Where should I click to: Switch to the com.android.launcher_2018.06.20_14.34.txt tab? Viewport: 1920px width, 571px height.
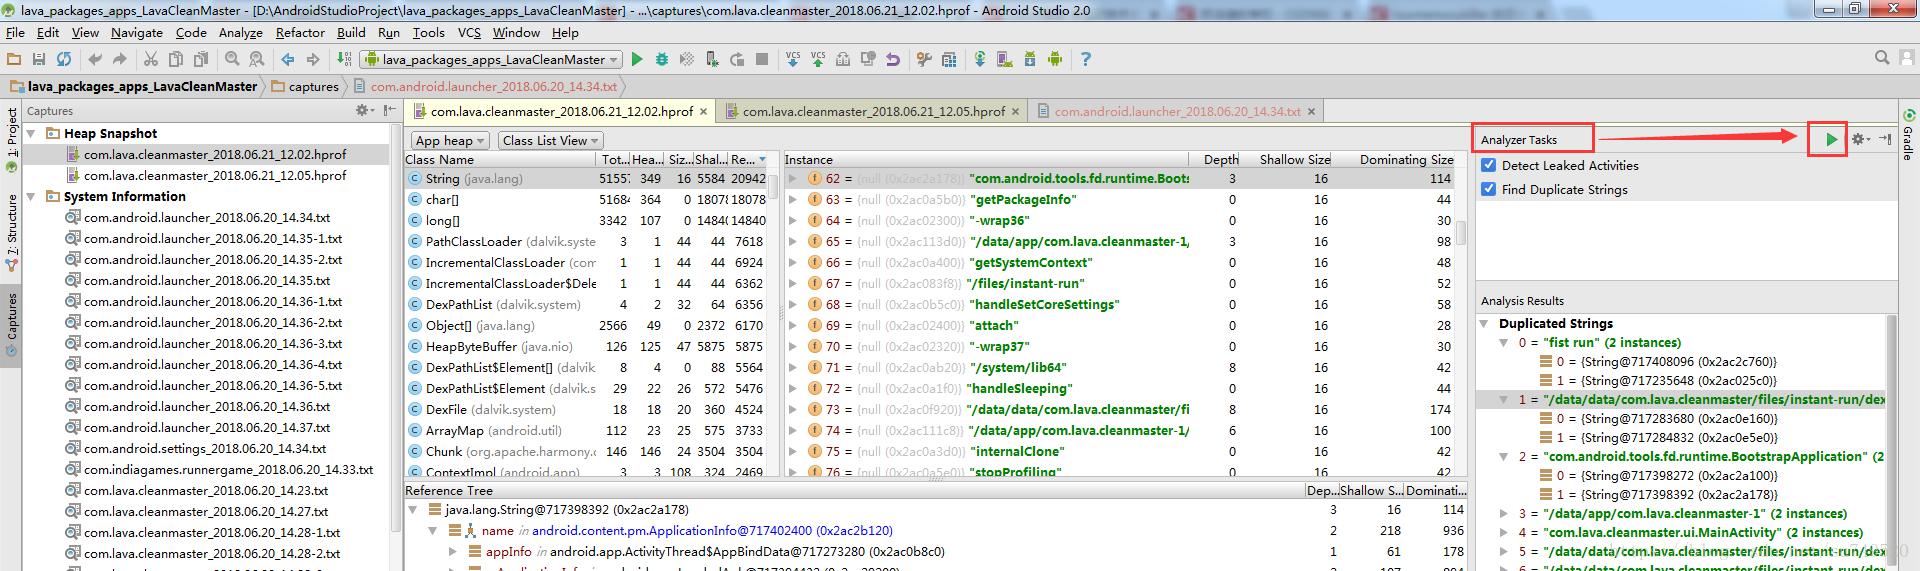(1177, 111)
